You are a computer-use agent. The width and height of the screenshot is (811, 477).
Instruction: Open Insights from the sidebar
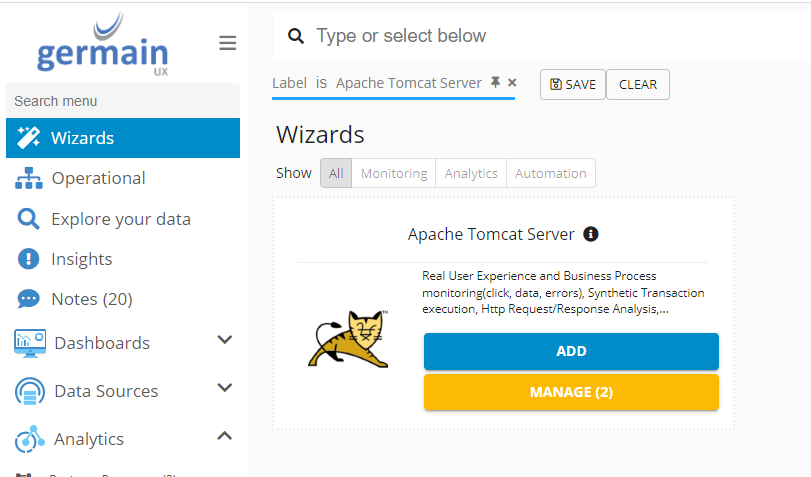click(x=81, y=259)
